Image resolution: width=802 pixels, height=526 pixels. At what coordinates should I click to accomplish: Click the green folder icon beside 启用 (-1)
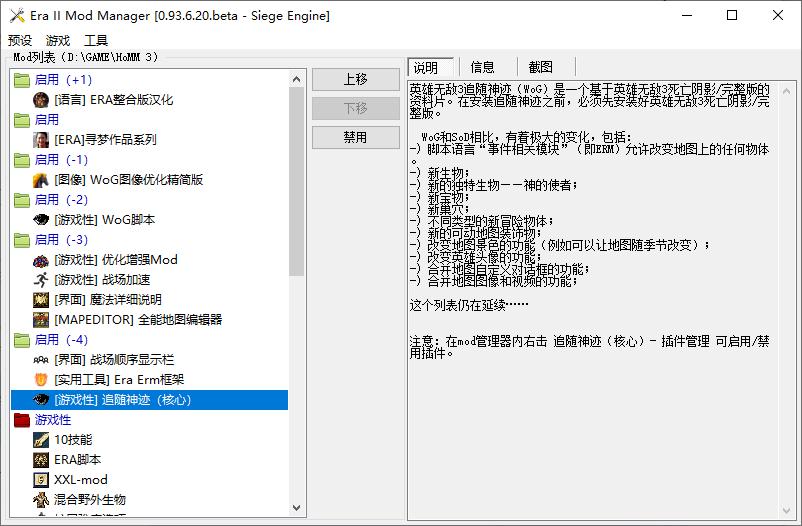tap(21, 160)
